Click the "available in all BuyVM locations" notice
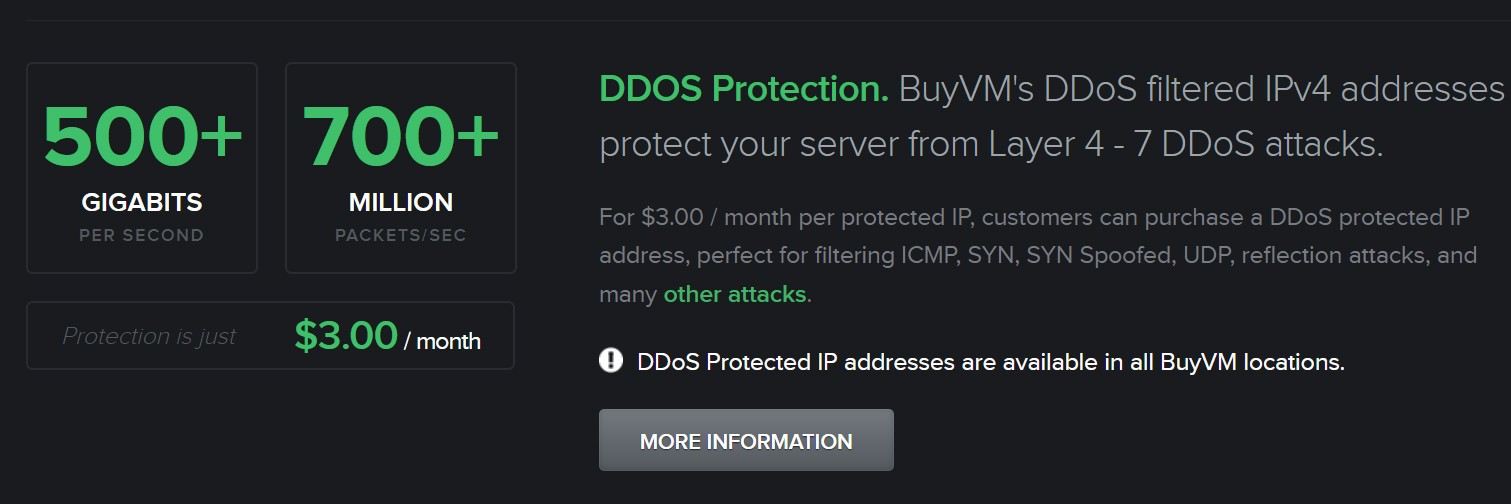Image resolution: width=1511 pixels, height=504 pixels. pyautogui.click(x=990, y=361)
